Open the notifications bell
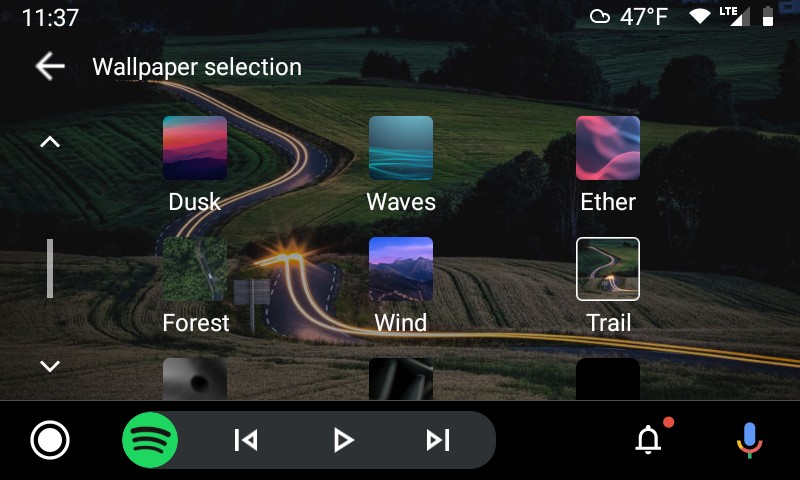The image size is (800, 480). tap(648, 439)
